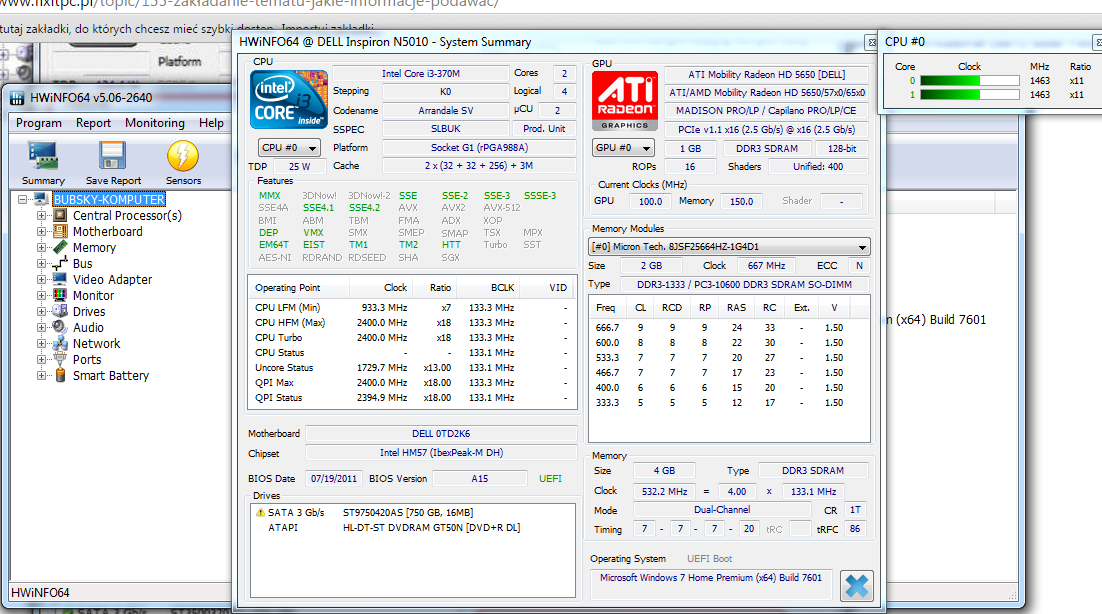The height and width of the screenshot is (614, 1102).
Task: Open the GPU #0 selector dropdown
Action: click(x=623, y=148)
